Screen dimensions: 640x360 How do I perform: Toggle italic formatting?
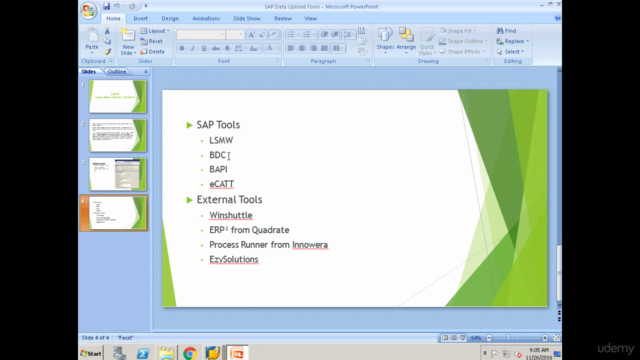point(193,48)
